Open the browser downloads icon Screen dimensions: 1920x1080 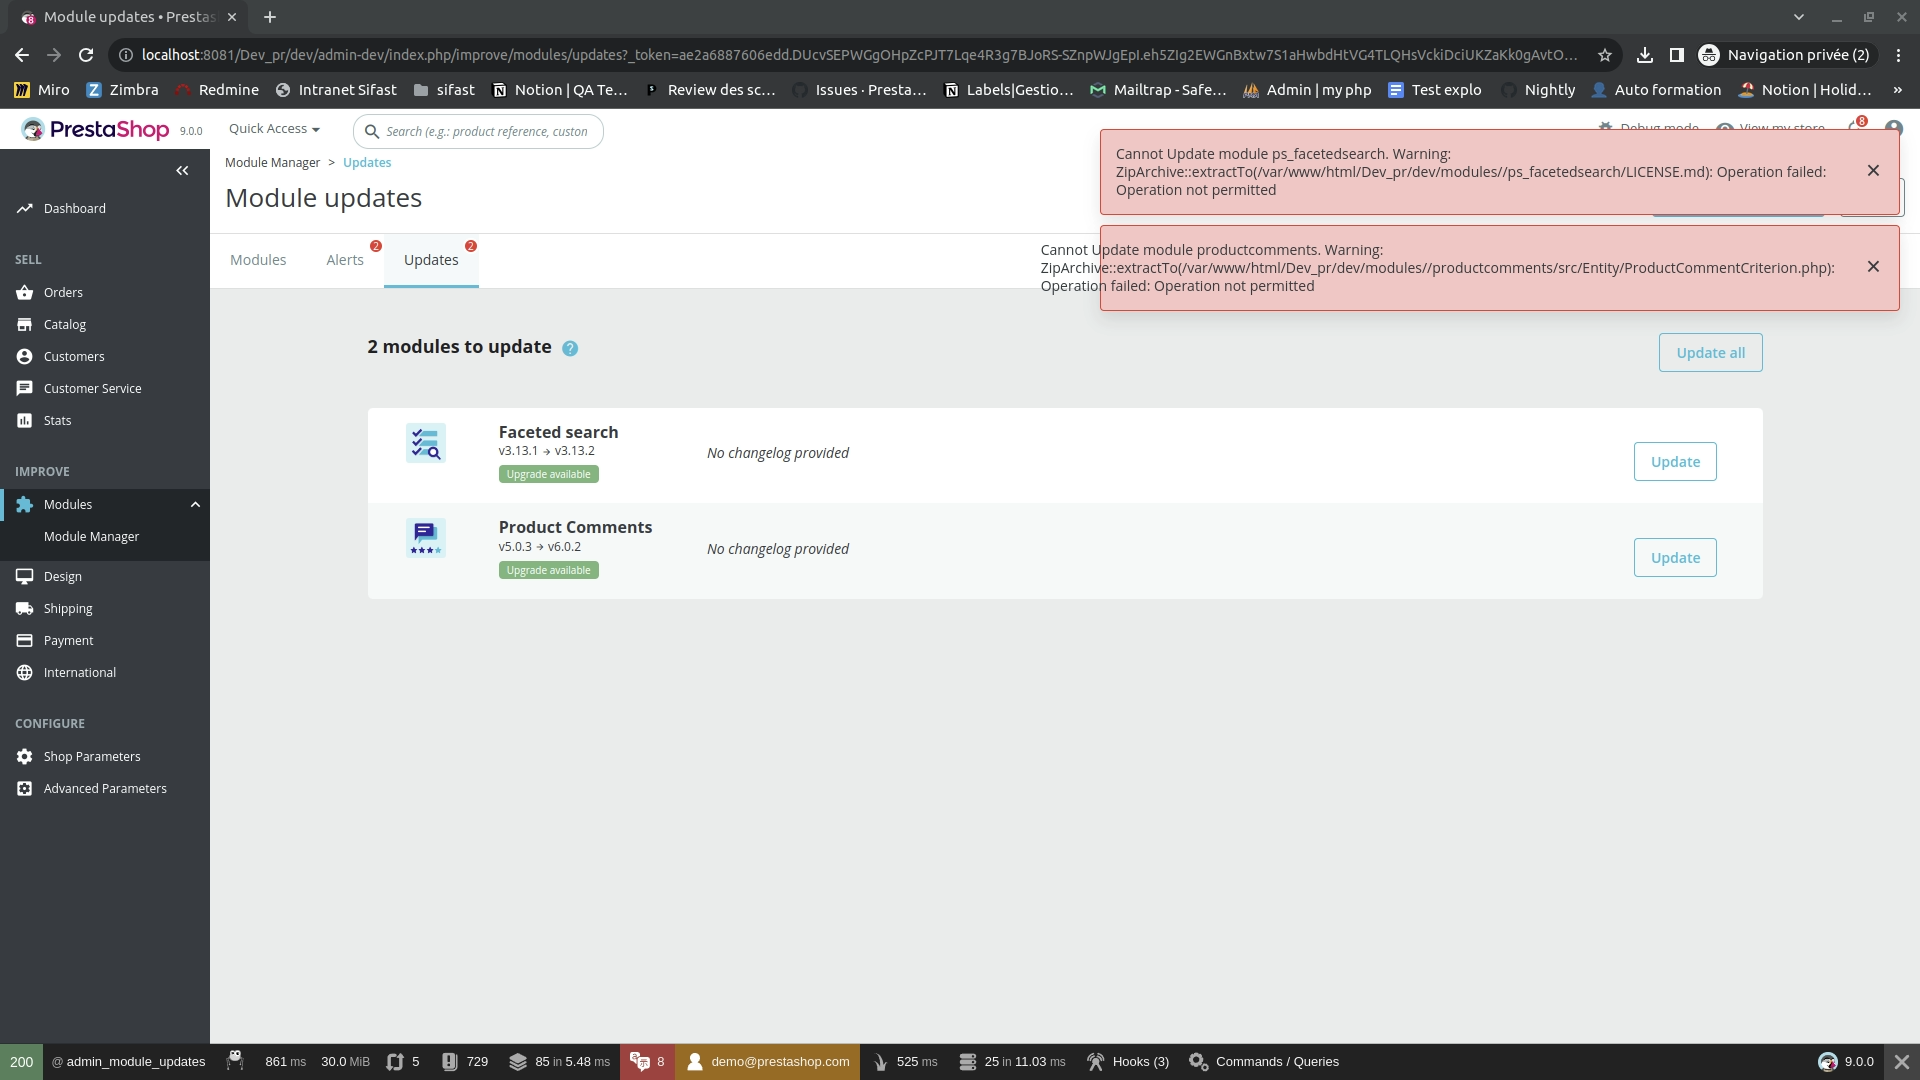click(x=1645, y=55)
